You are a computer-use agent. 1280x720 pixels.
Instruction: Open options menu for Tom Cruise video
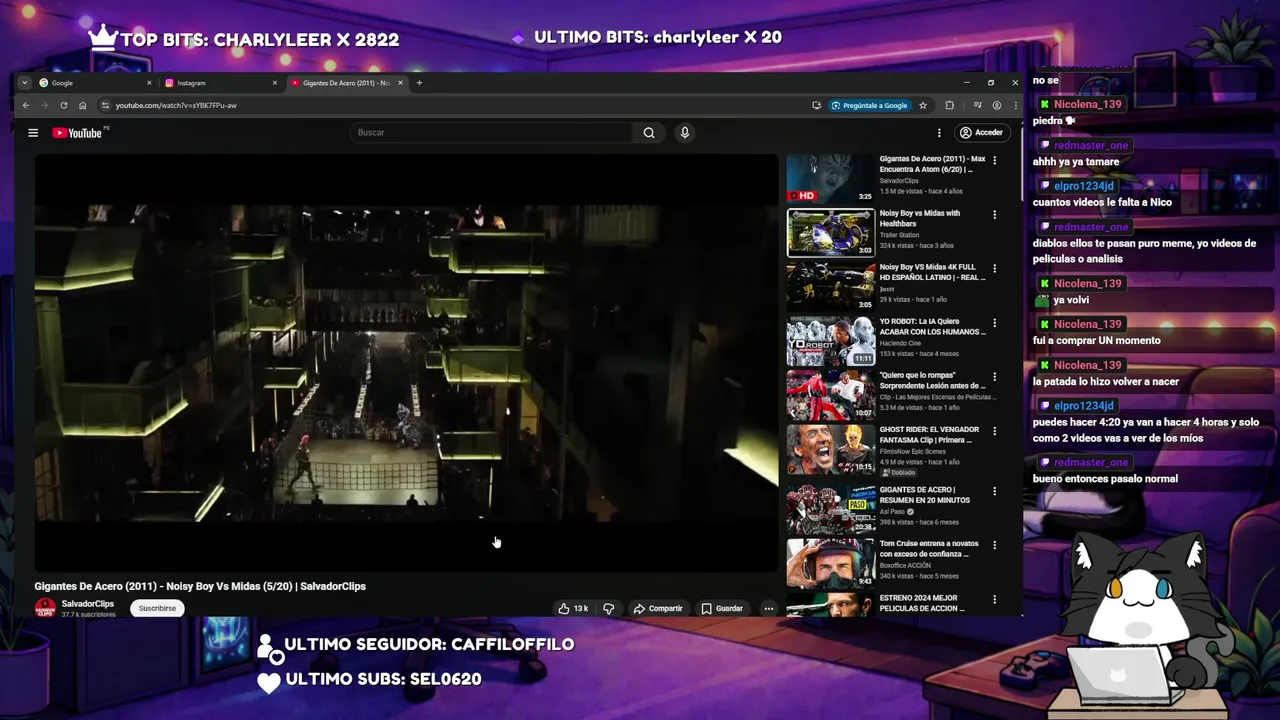coord(994,545)
